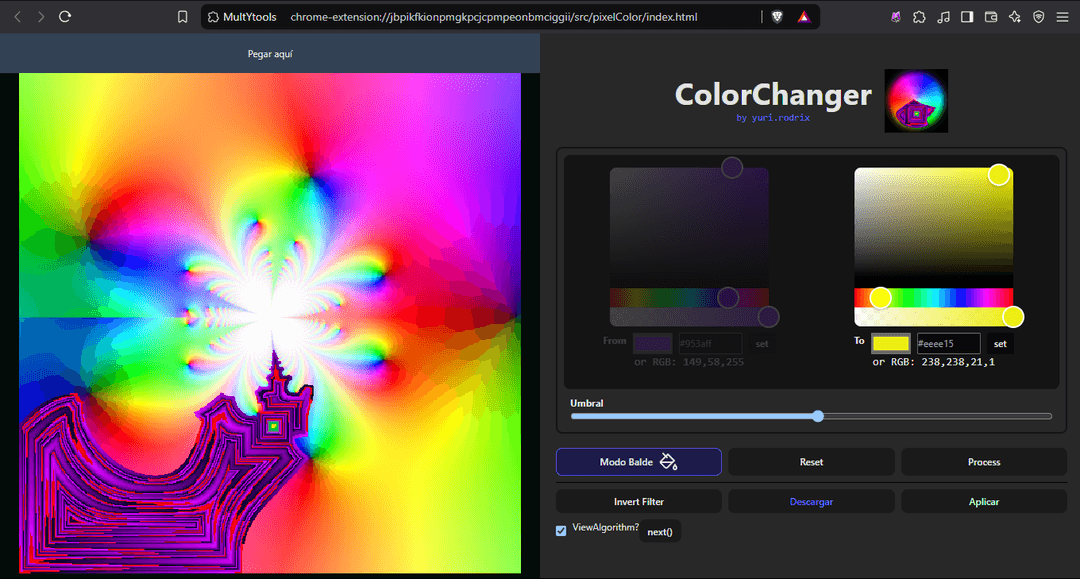Open the music note playlist icon

click(x=943, y=17)
